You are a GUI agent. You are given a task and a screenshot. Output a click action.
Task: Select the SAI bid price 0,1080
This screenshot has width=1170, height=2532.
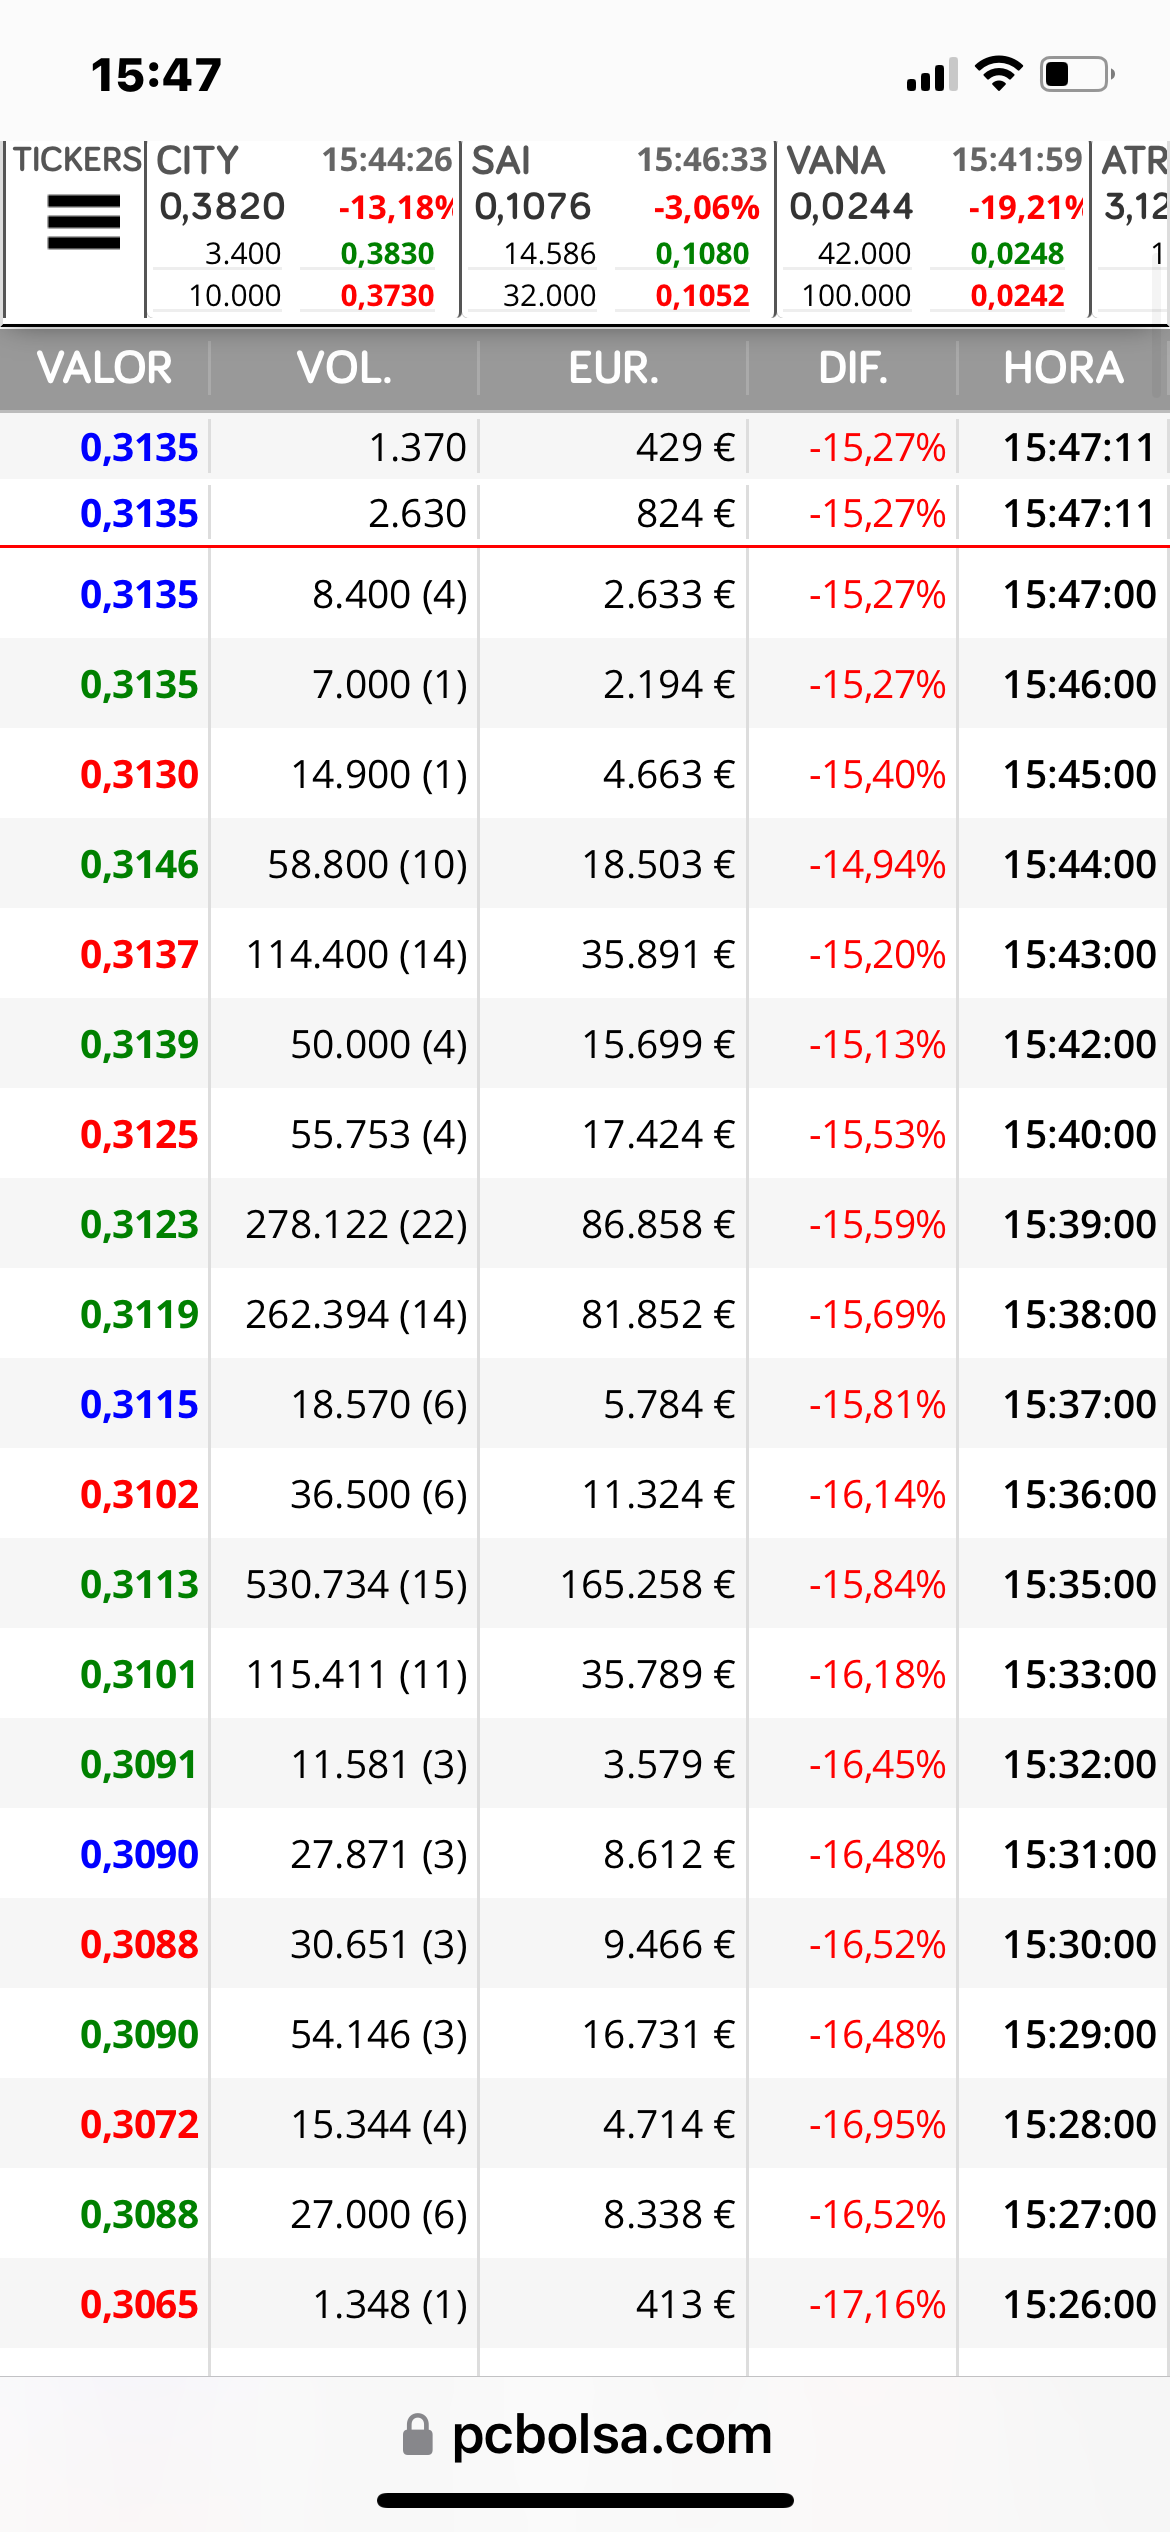(702, 254)
